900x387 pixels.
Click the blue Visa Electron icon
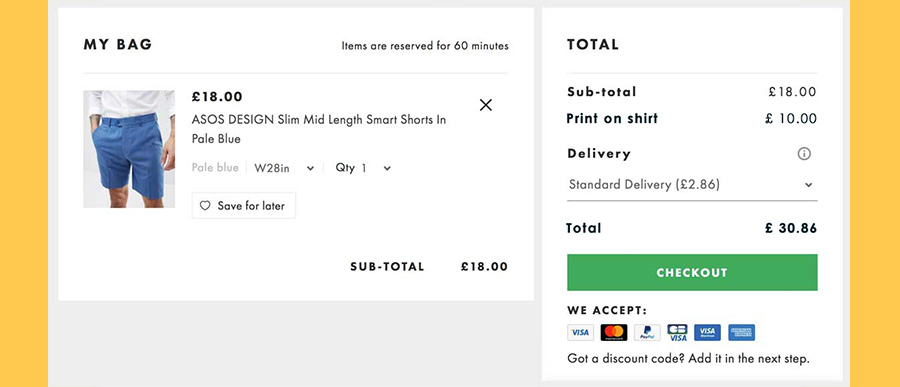pyautogui.click(x=707, y=332)
